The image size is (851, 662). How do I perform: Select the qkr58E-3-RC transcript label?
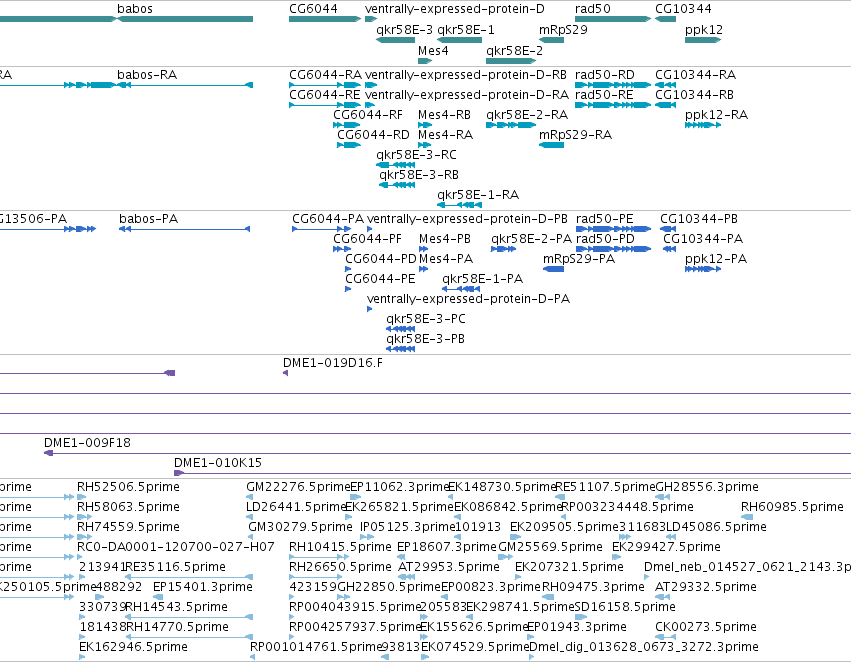click(416, 155)
